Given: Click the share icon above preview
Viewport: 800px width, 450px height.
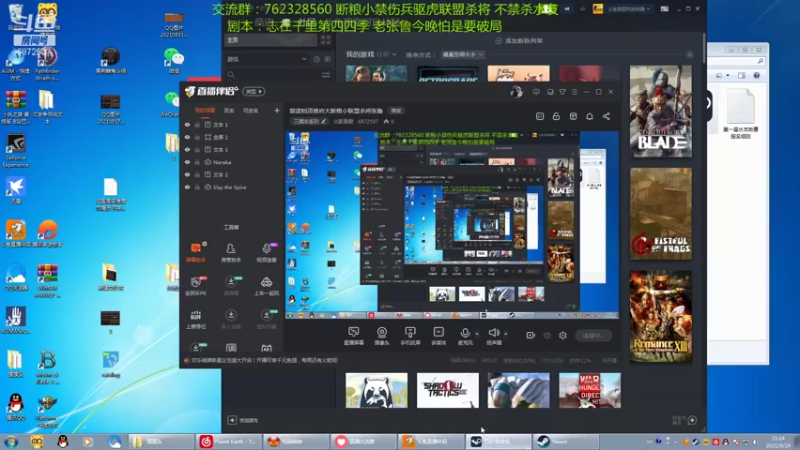Looking at the screenshot, I should (x=606, y=116).
